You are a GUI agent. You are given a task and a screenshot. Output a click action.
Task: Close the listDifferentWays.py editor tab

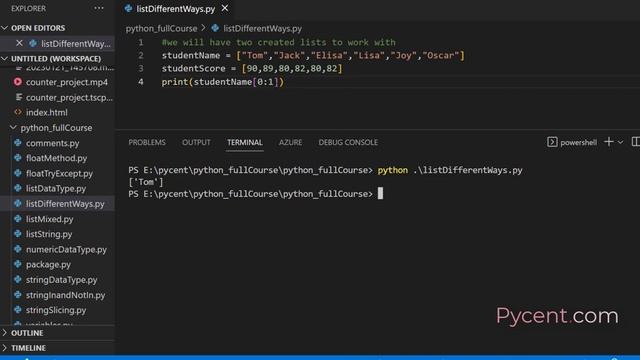(x=225, y=8)
